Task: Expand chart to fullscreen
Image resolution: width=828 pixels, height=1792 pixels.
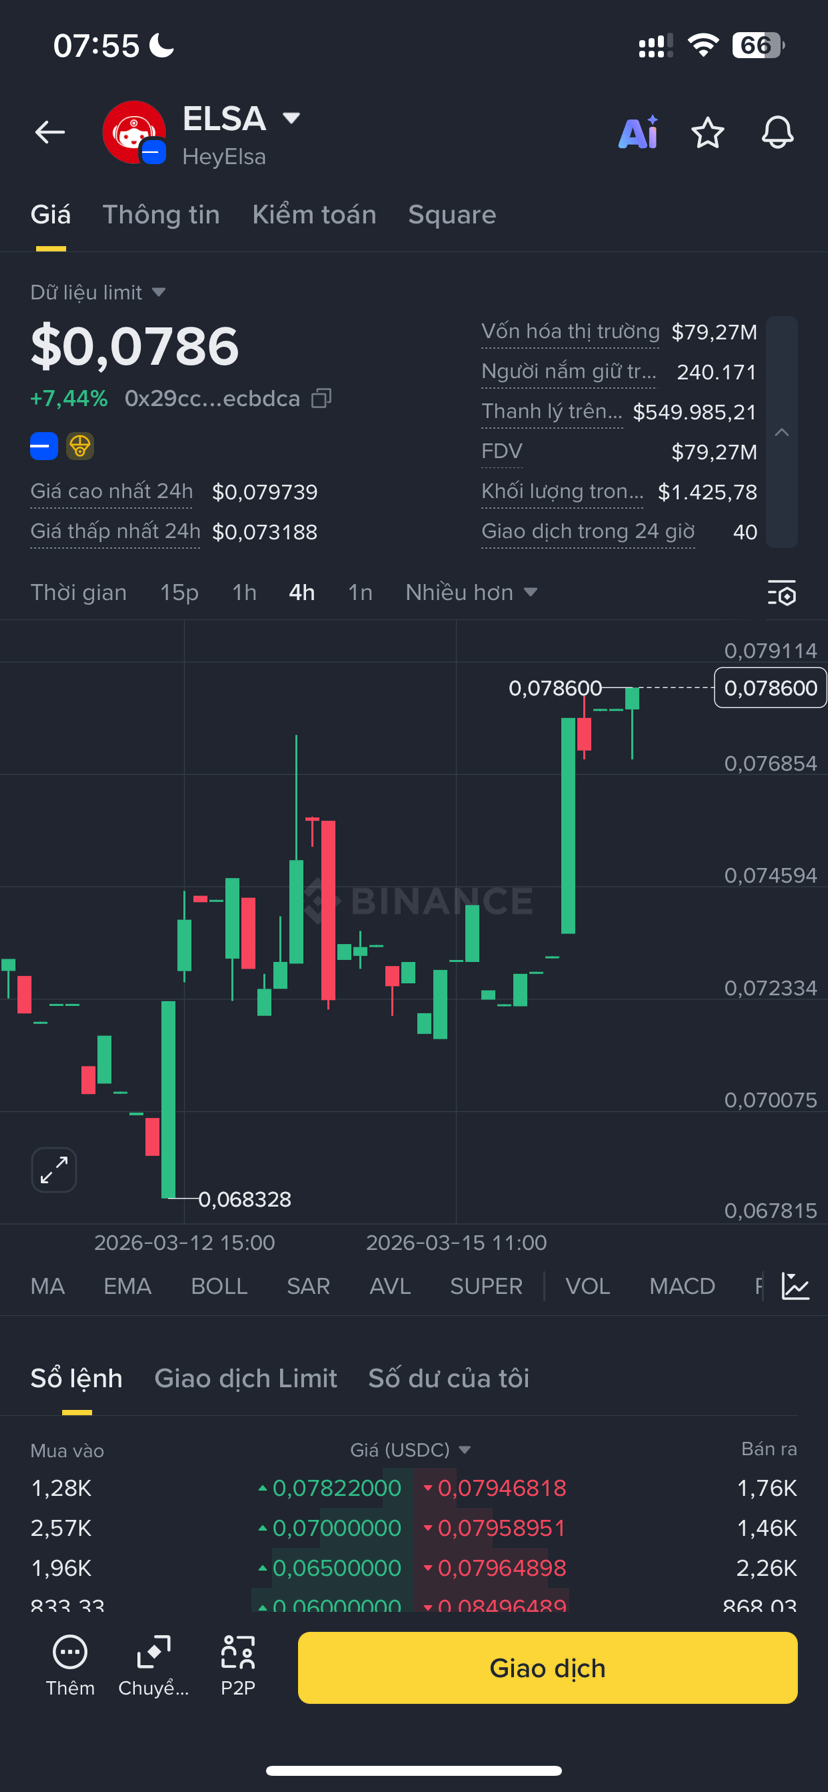Action: pos(54,1169)
